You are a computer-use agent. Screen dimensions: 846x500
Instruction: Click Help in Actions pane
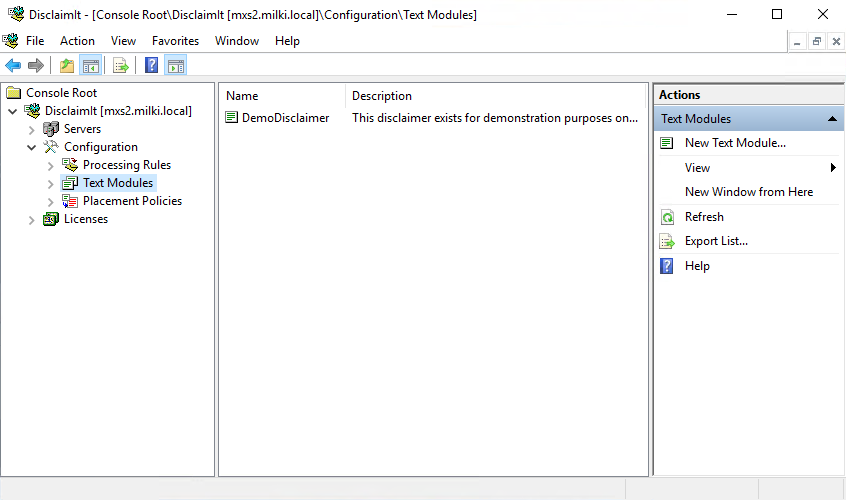(x=697, y=266)
